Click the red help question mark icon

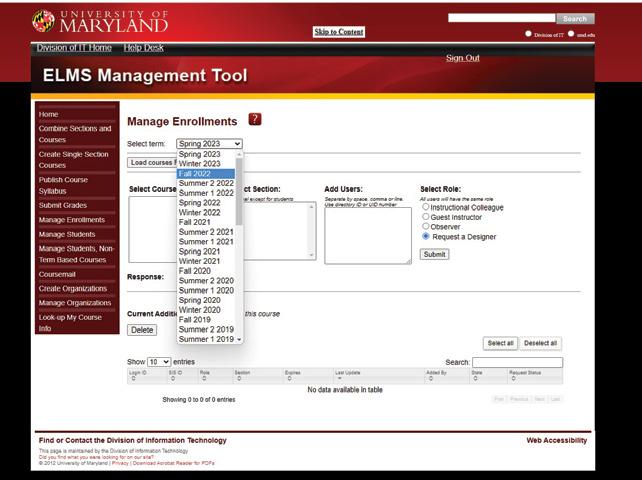point(255,119)
